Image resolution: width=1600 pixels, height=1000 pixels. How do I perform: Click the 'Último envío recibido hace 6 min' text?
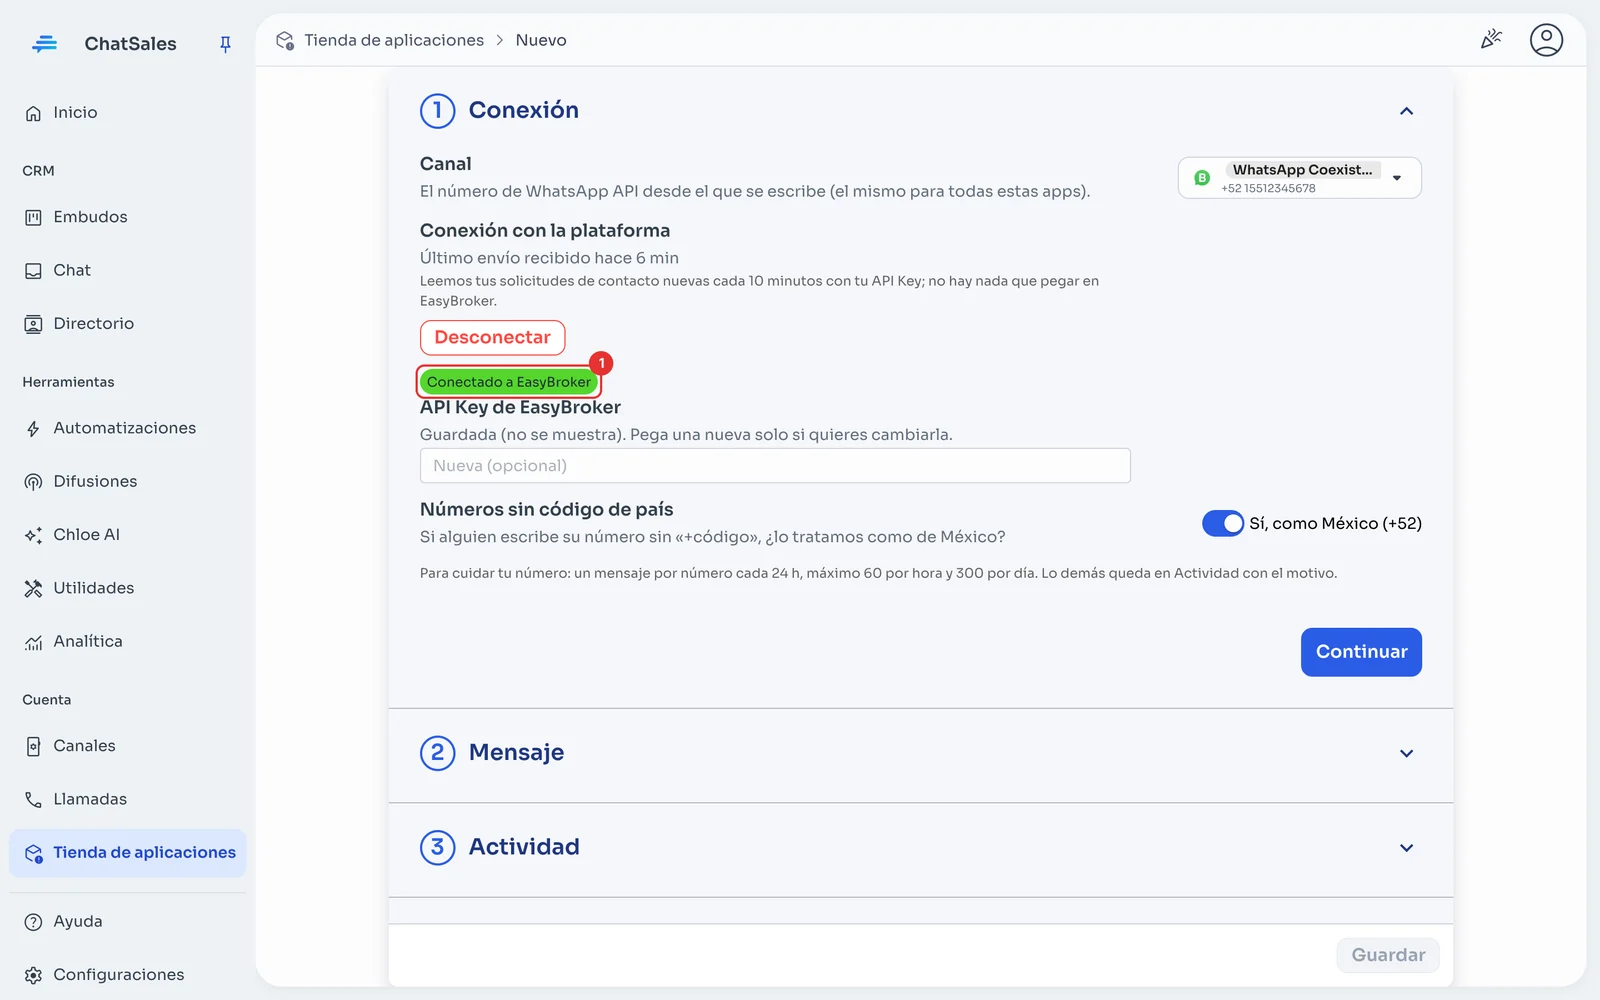pos(549,258)
